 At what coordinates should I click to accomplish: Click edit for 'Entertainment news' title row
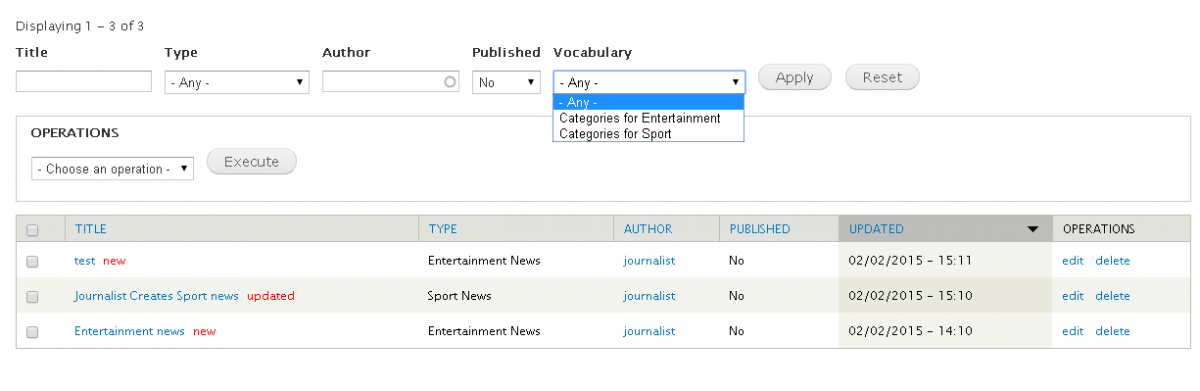coord(1073,331)
